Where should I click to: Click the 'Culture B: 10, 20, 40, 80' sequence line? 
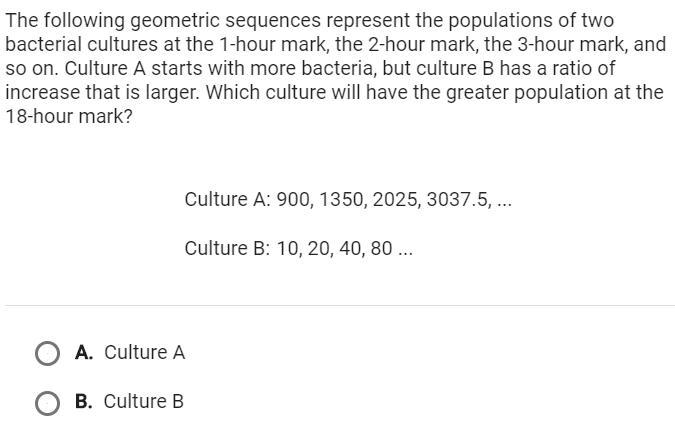point(298,249)
